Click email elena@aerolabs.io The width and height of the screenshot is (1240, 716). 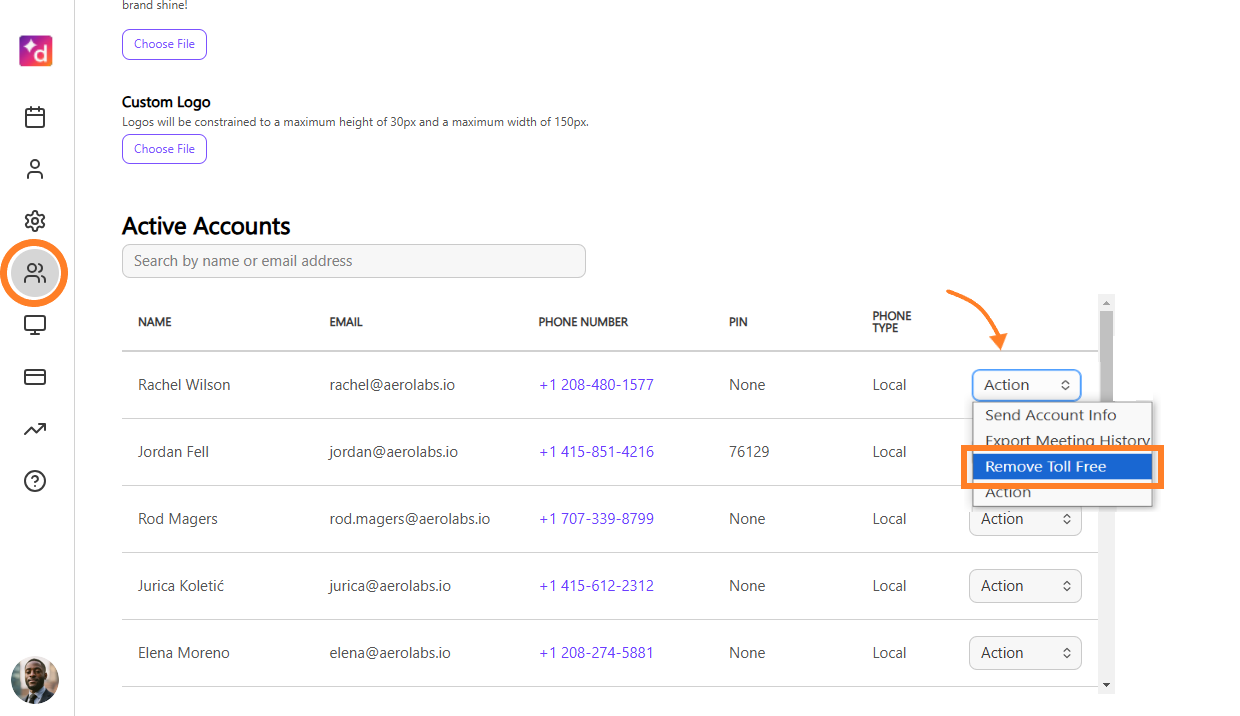390,653
